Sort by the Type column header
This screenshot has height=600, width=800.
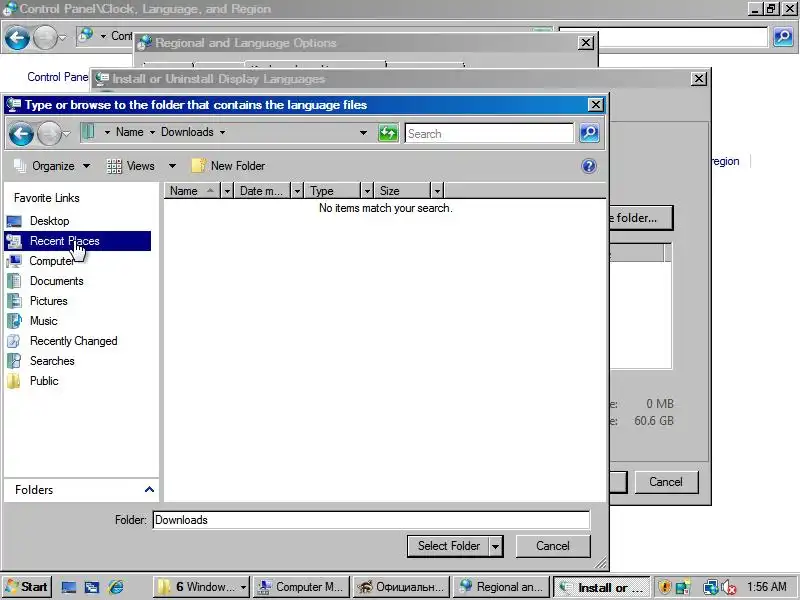click(333, 191)
